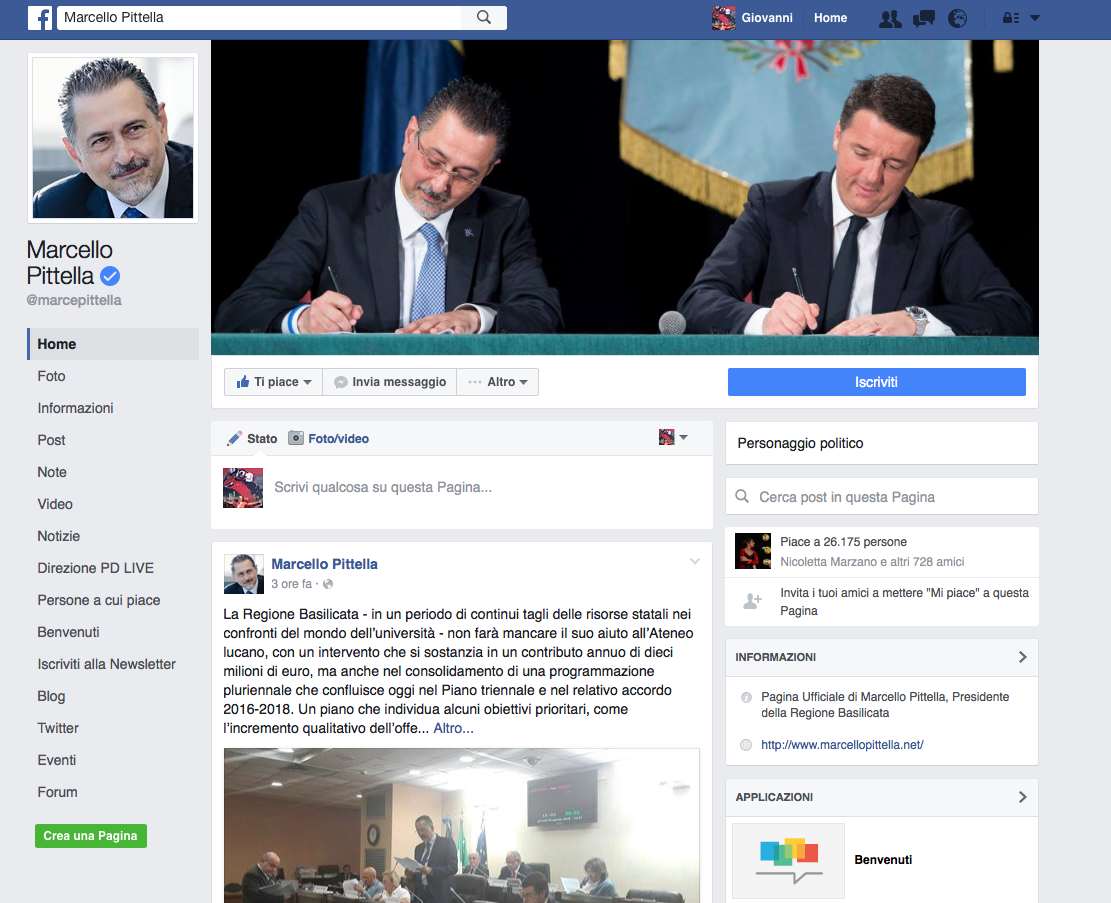Click 3 ore fa timestamp
The height and width of the screenshot is (903, 1111).
(x=291, y=584)
